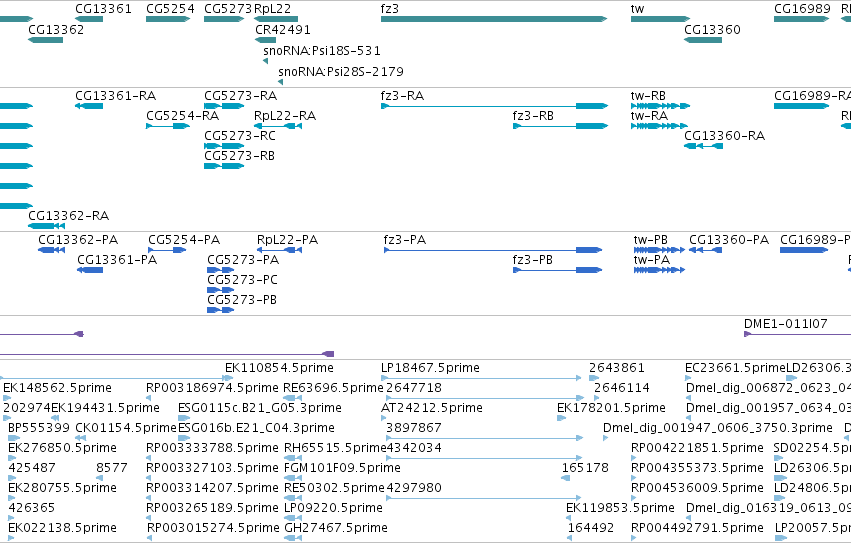Click the CG5273-RB transcript label
The width and height of the screenshot is (851, 543).
click(x=239, y=156)
